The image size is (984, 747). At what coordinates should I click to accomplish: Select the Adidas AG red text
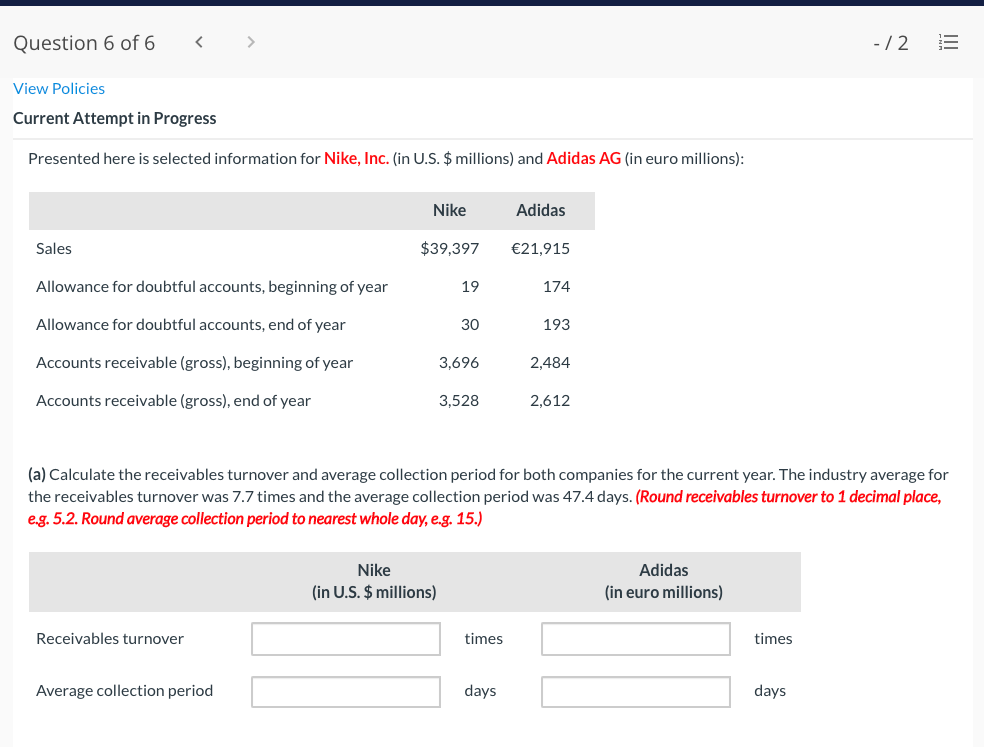pos(584,158)
